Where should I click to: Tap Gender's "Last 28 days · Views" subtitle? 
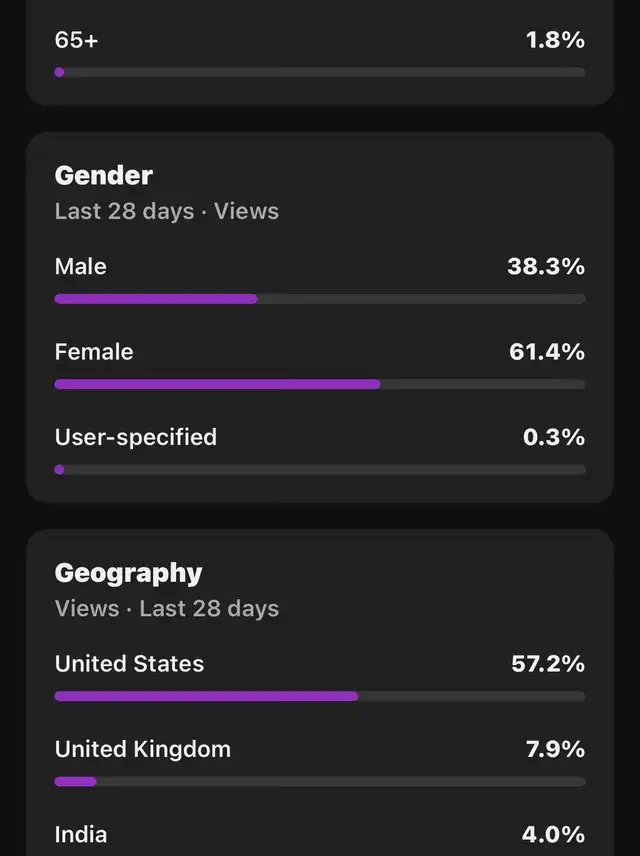click(167, 211)
